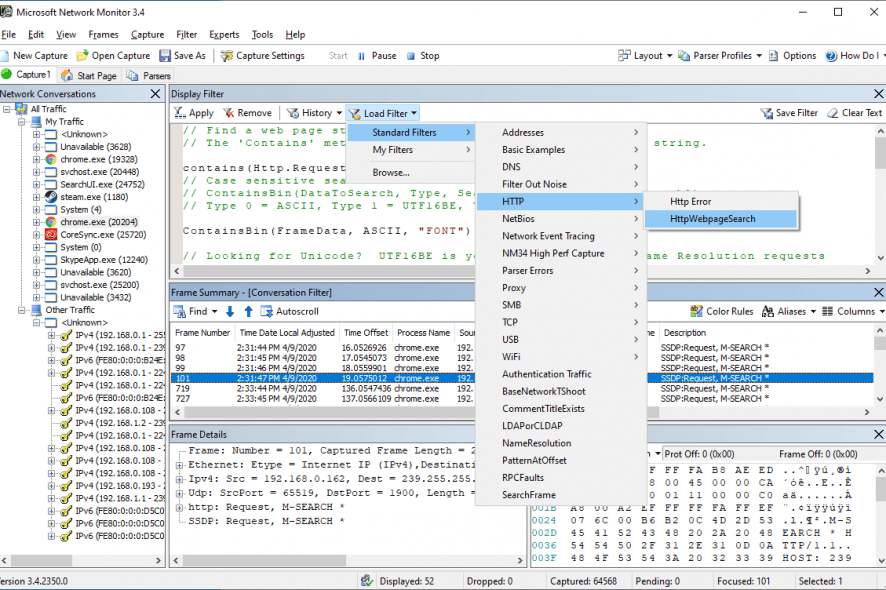886x590 pixels.
Task: Click the Save As floppy icon
Action: coord(165,55)
